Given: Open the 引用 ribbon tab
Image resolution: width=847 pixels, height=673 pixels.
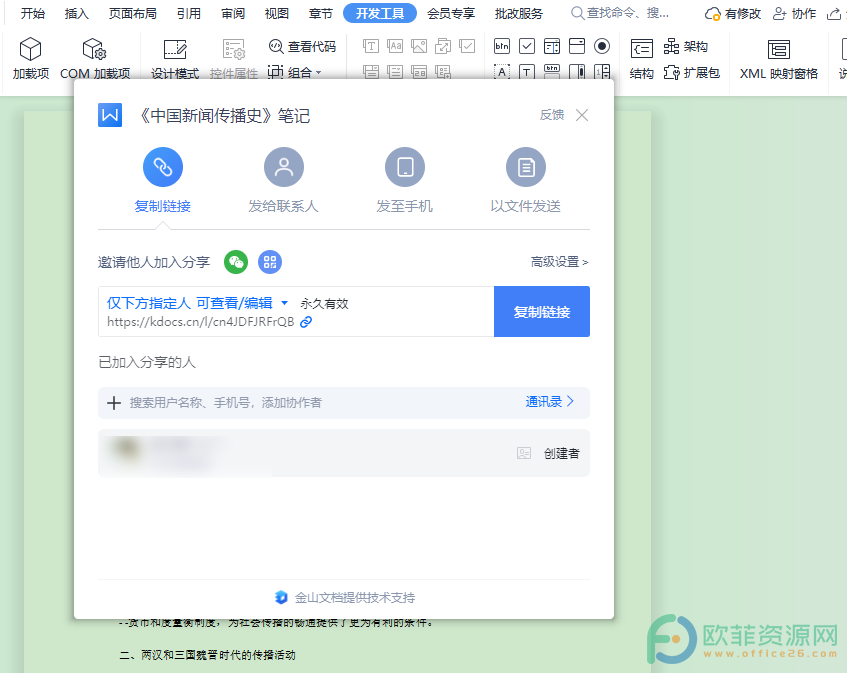Looking at the screenshot, I should [189, 13].
